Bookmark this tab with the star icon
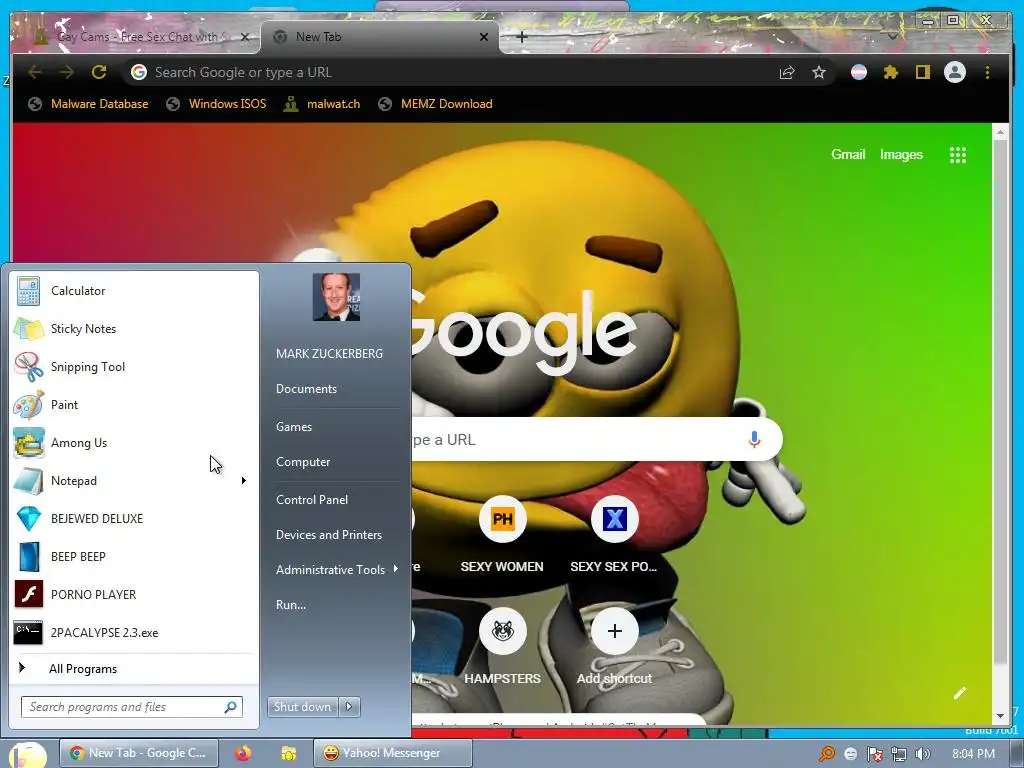Image resolution: width=1024 pixels, height=768 pixels. [x=819, y=72]
